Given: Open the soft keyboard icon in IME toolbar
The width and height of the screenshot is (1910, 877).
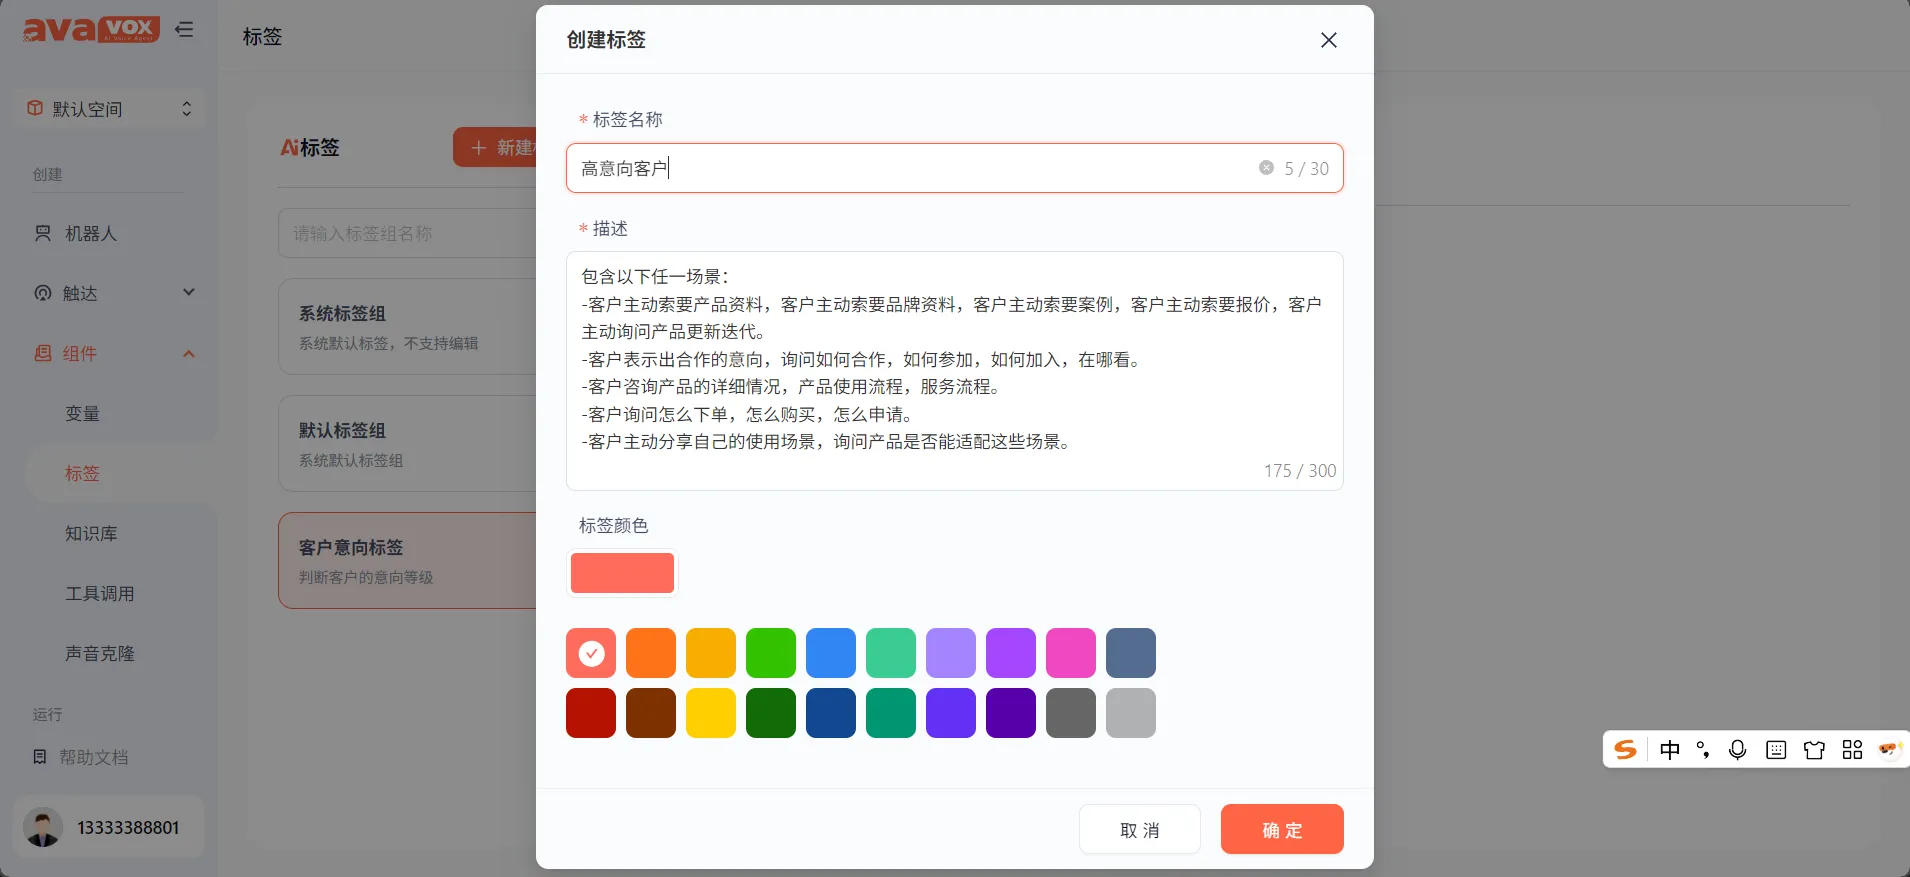Looking at the screenshot, I should point(1776,750).
